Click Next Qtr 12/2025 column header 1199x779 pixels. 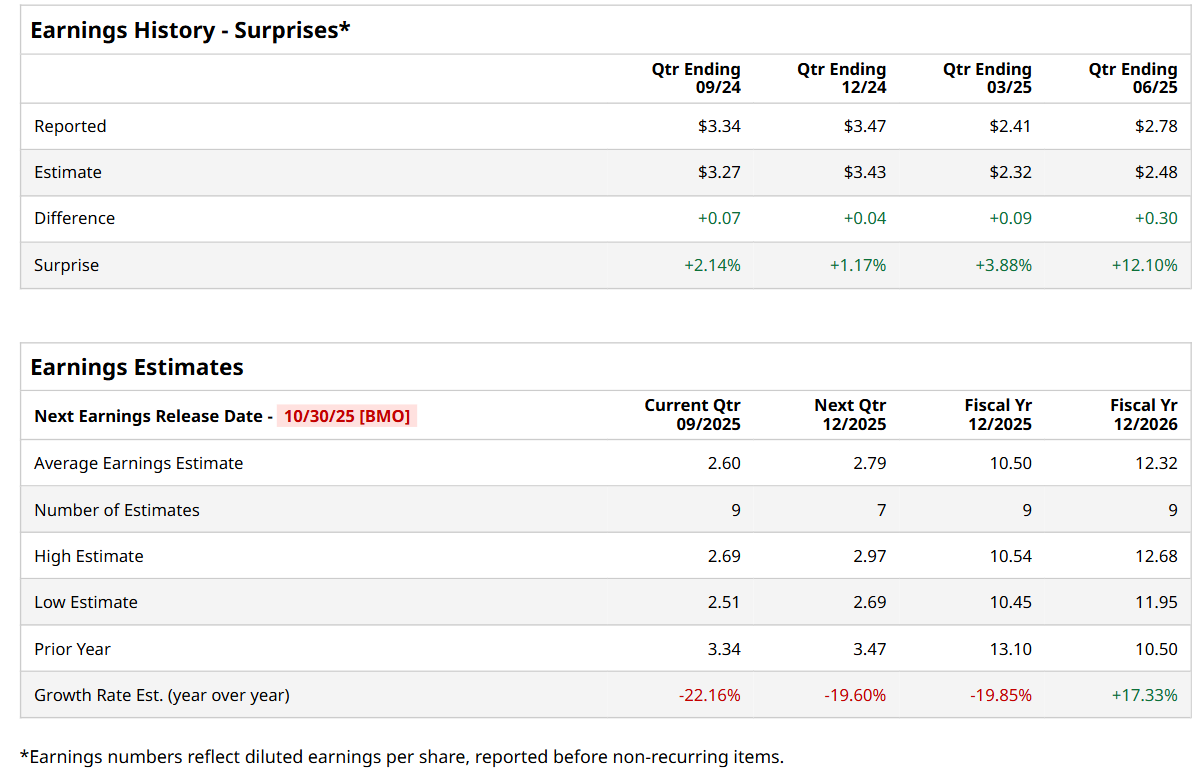pyautogui.click(x=850, y=415)
